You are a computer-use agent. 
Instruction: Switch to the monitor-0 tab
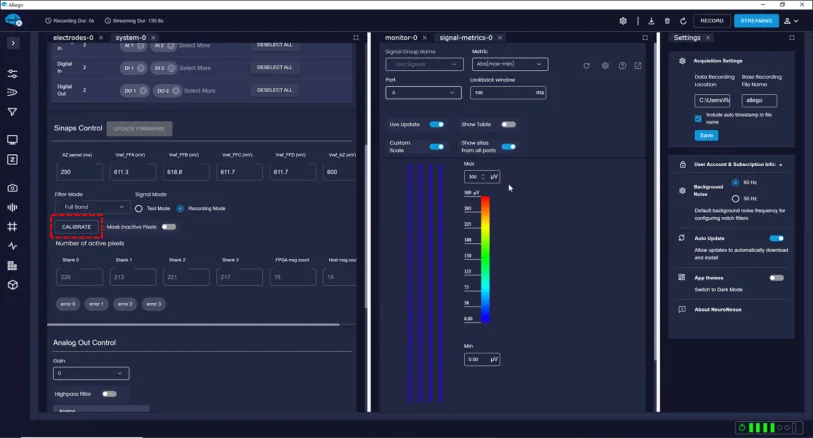click(401, 37)
